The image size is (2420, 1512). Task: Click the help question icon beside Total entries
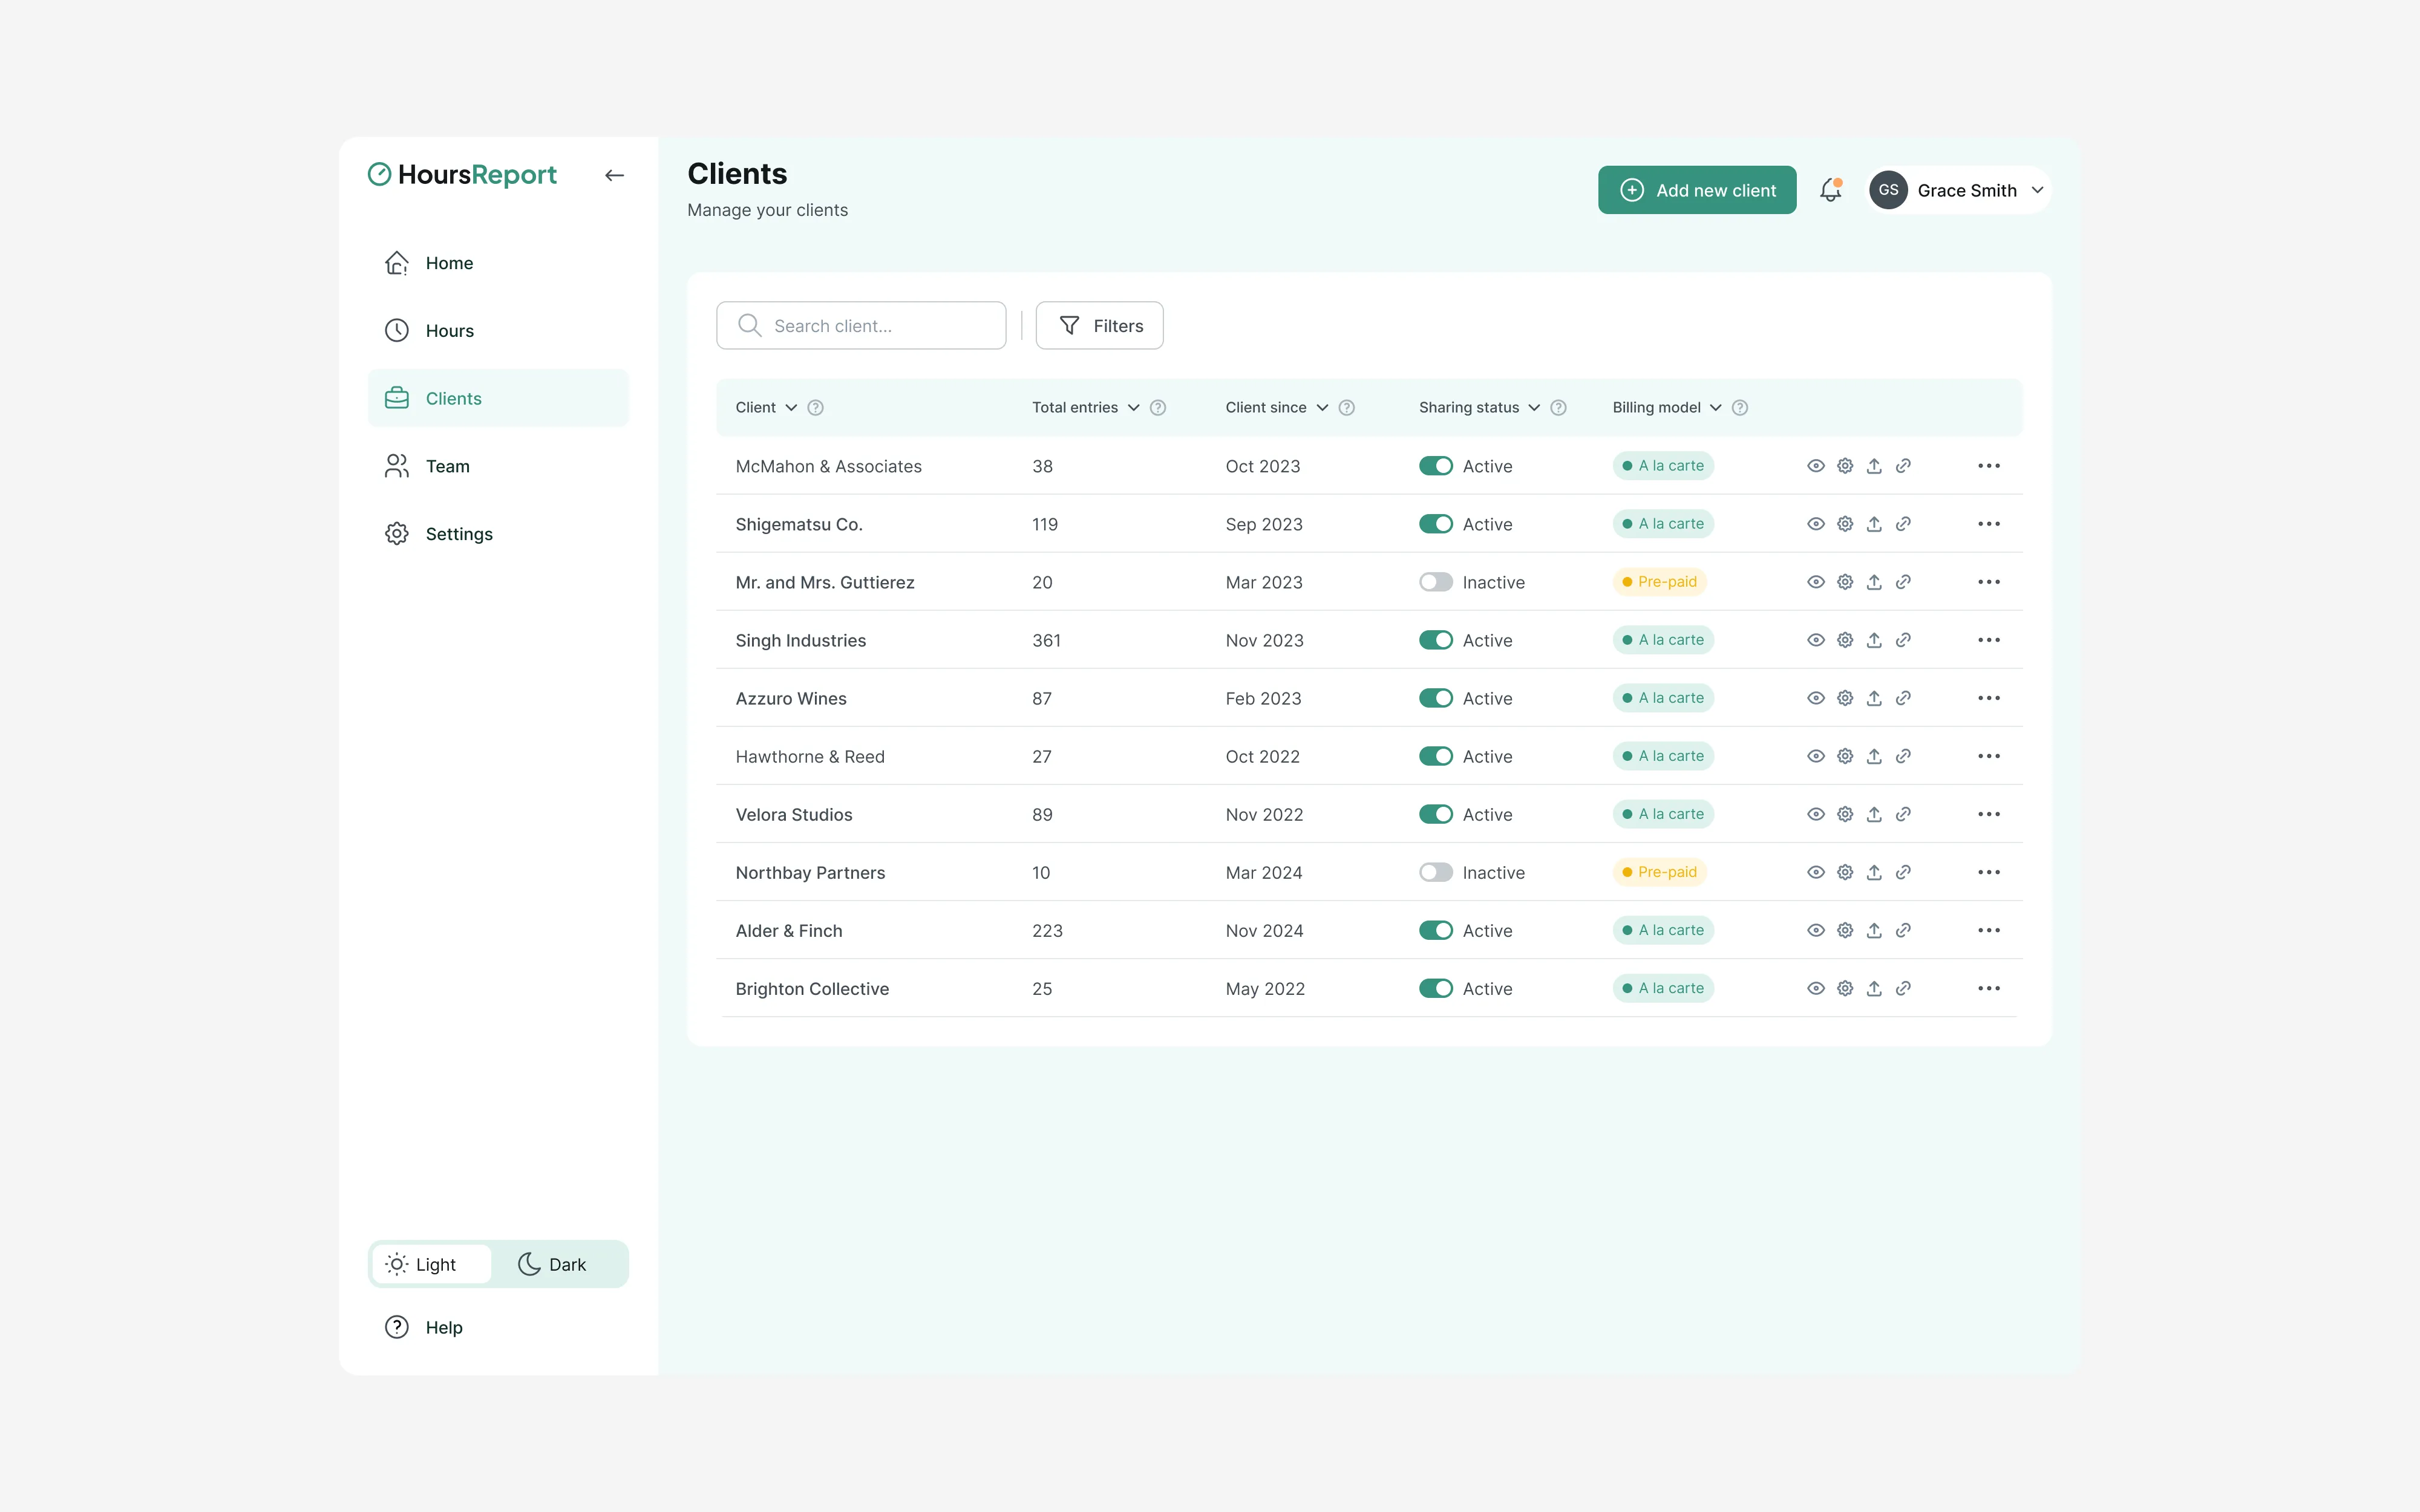point(1158,407)
